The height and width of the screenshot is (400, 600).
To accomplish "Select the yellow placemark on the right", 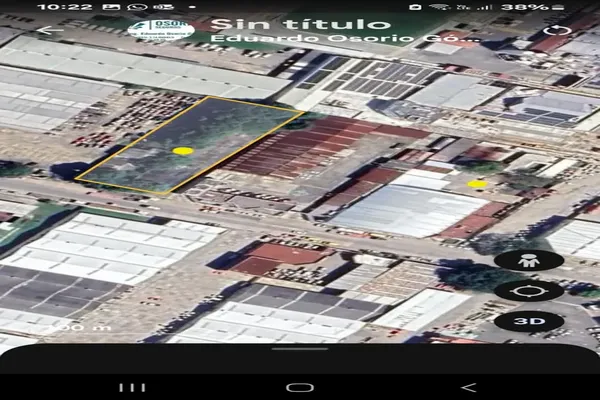I will pyautogui.click(x=478, y=184).
